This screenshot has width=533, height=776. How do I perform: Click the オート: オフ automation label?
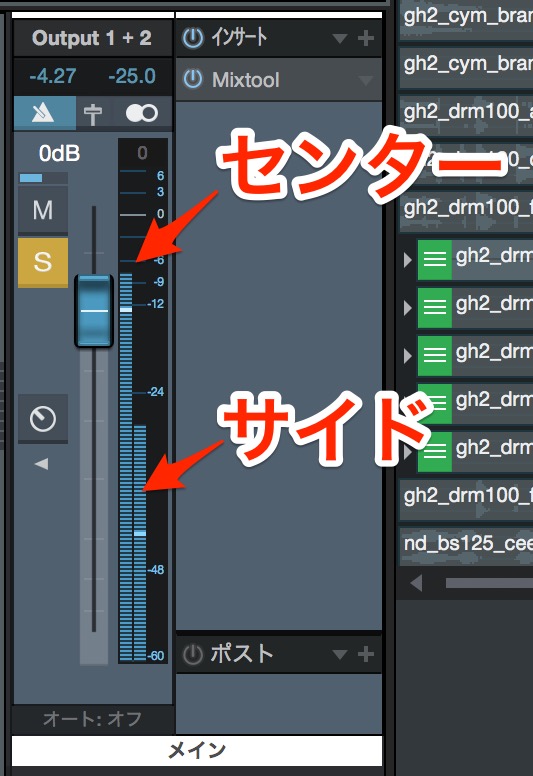[x=93, y=719]
